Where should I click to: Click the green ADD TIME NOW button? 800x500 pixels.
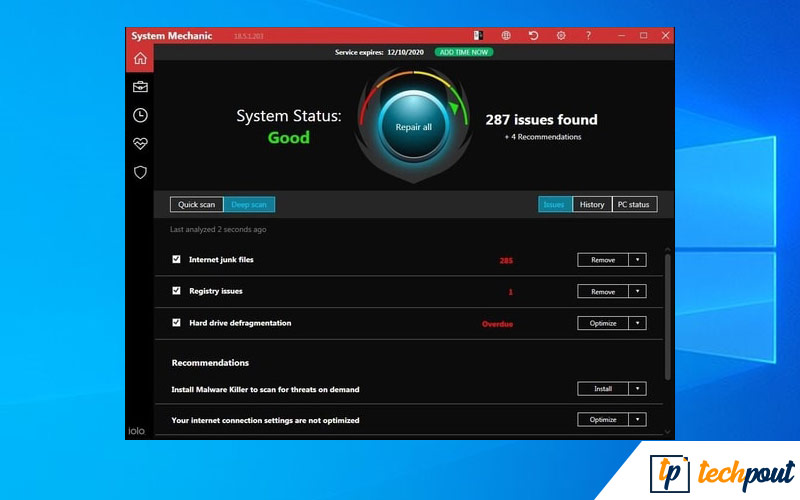coord(463,52)
